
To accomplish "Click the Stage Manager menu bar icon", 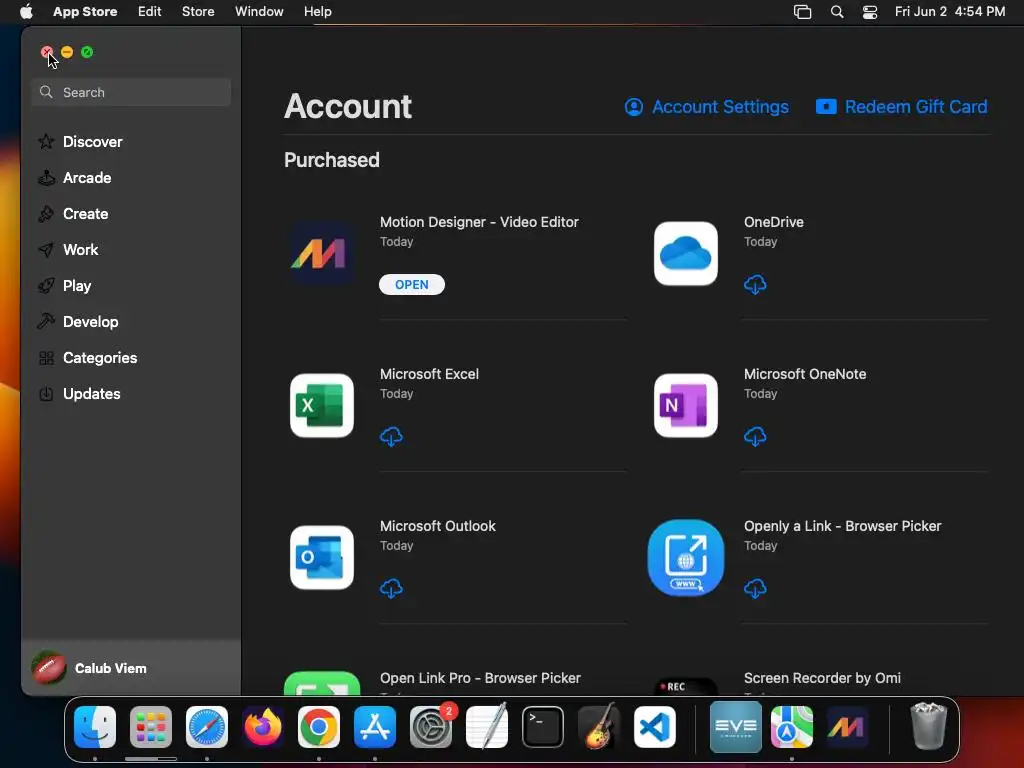I will click(x=802, y=12).
